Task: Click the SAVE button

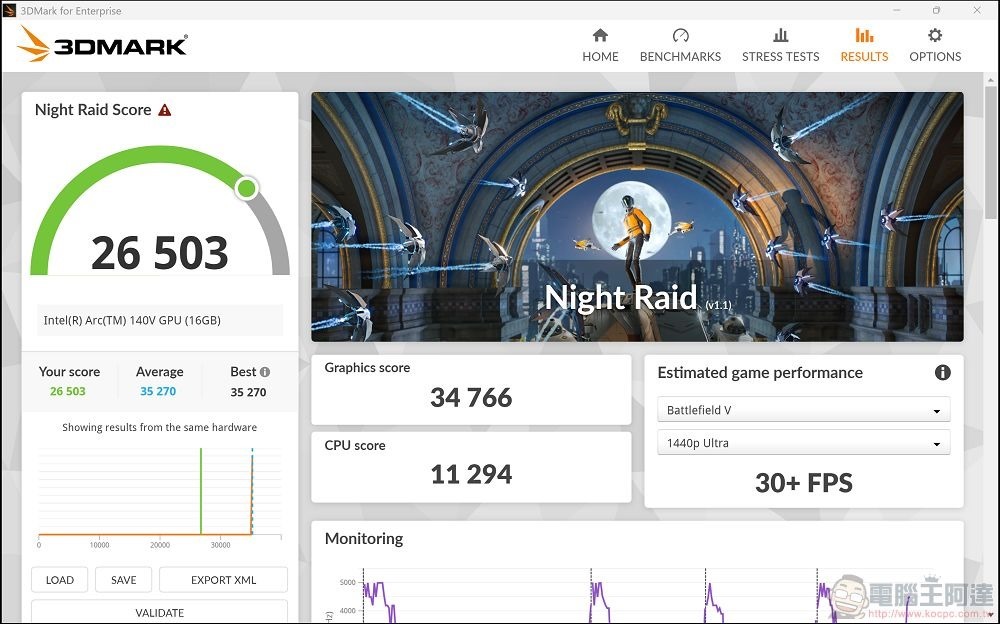Action: coord(124,580)
